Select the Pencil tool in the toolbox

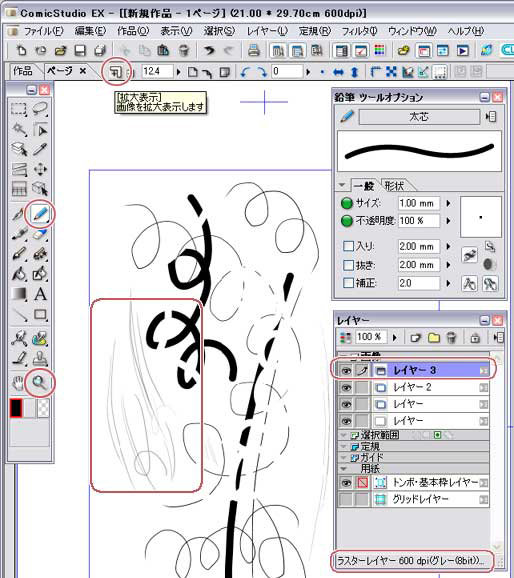pos(40,214)
